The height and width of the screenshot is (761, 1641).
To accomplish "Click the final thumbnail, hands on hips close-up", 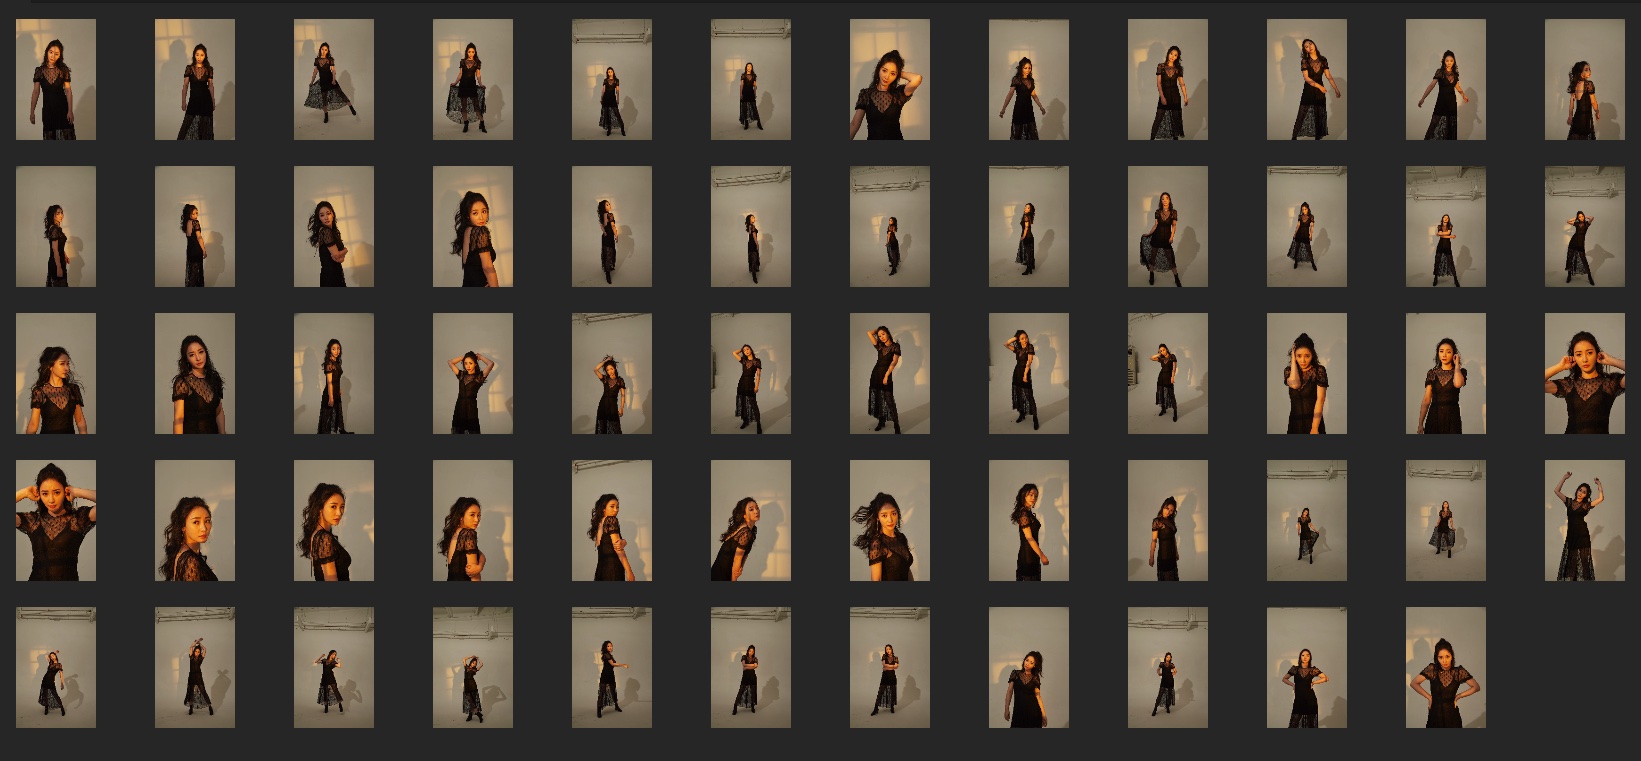I will (x=1445, y=667).
